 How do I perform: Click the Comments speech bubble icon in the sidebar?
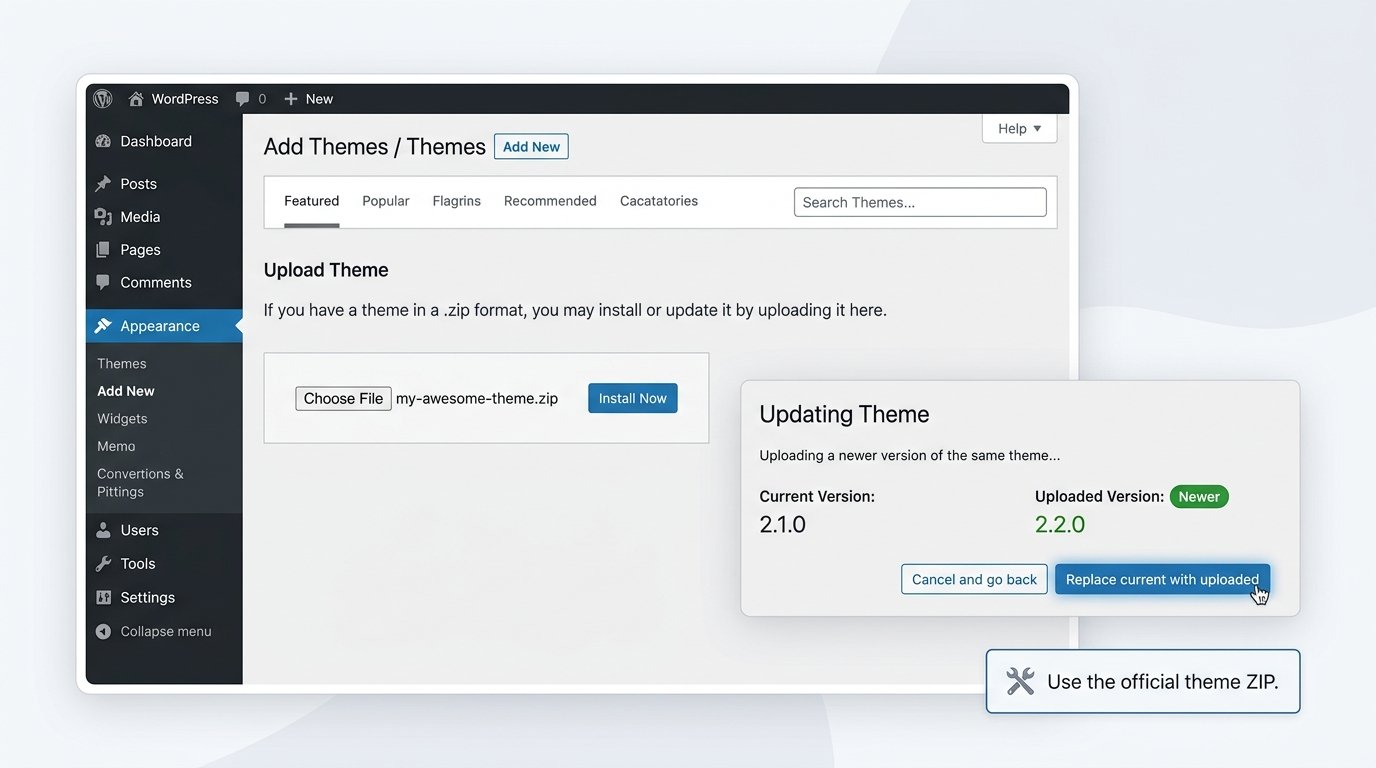tap(103, 283)
